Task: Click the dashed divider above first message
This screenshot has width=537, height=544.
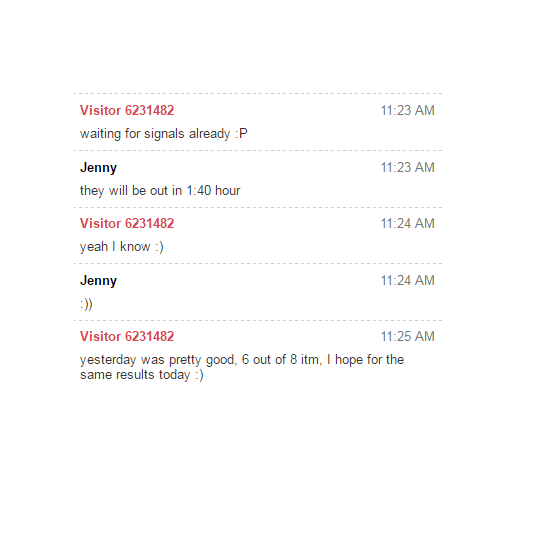Action: 258,93
